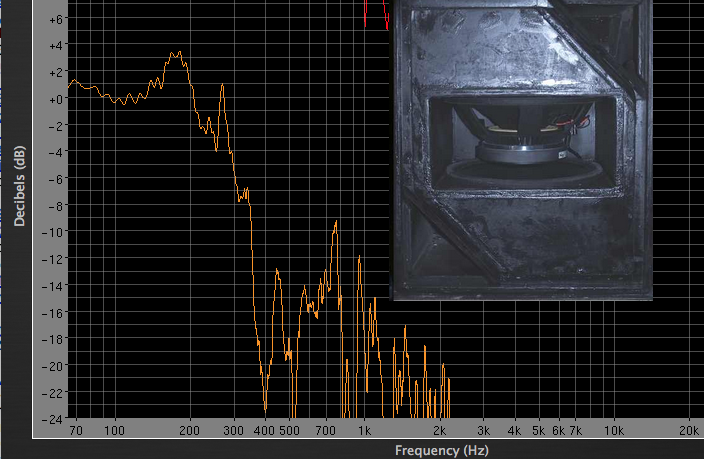The height and width of the screenshot is (459, 704).
Task: Select the "-6" decibel axis label
Action: (56, 180)
